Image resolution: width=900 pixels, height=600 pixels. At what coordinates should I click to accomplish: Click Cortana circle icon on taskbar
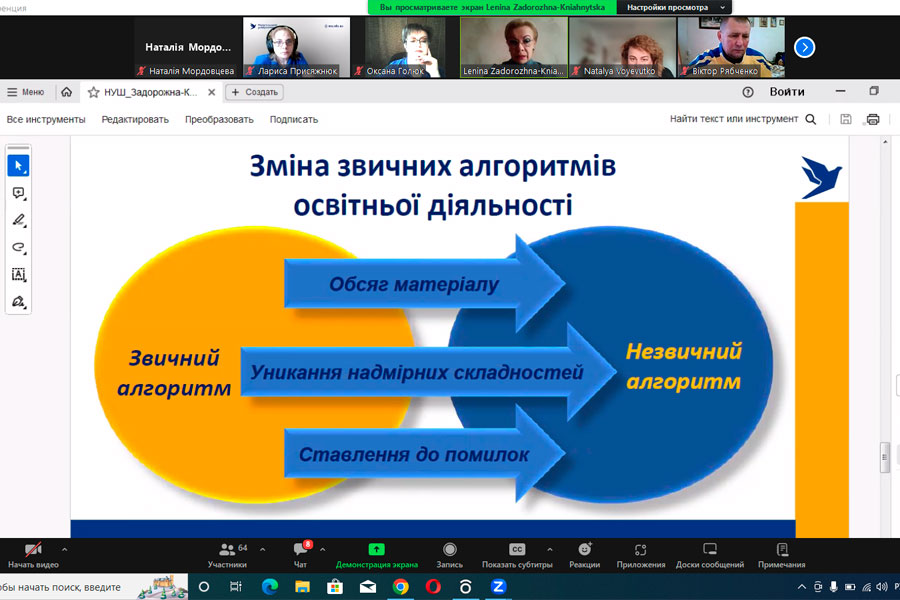[203, 586]
